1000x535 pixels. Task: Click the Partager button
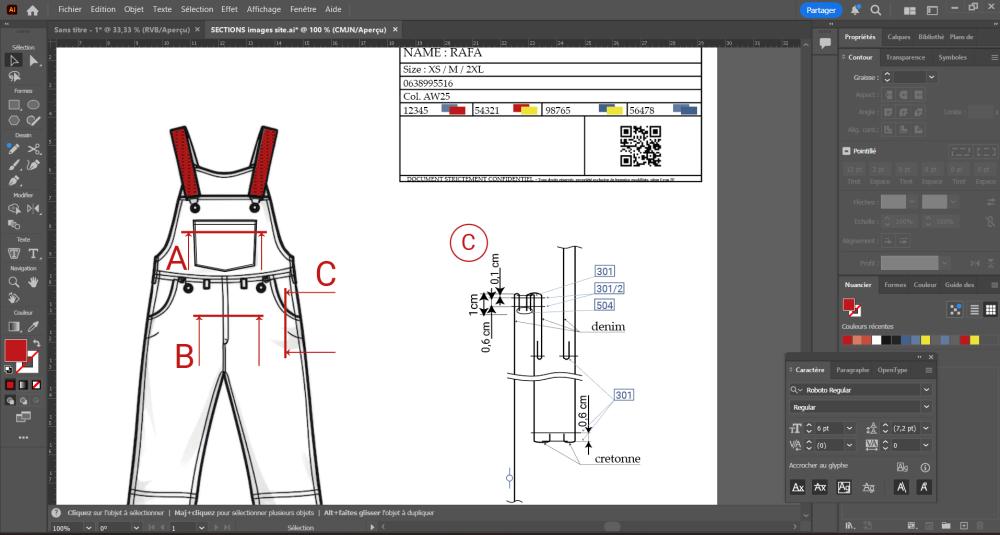point(822,10)
